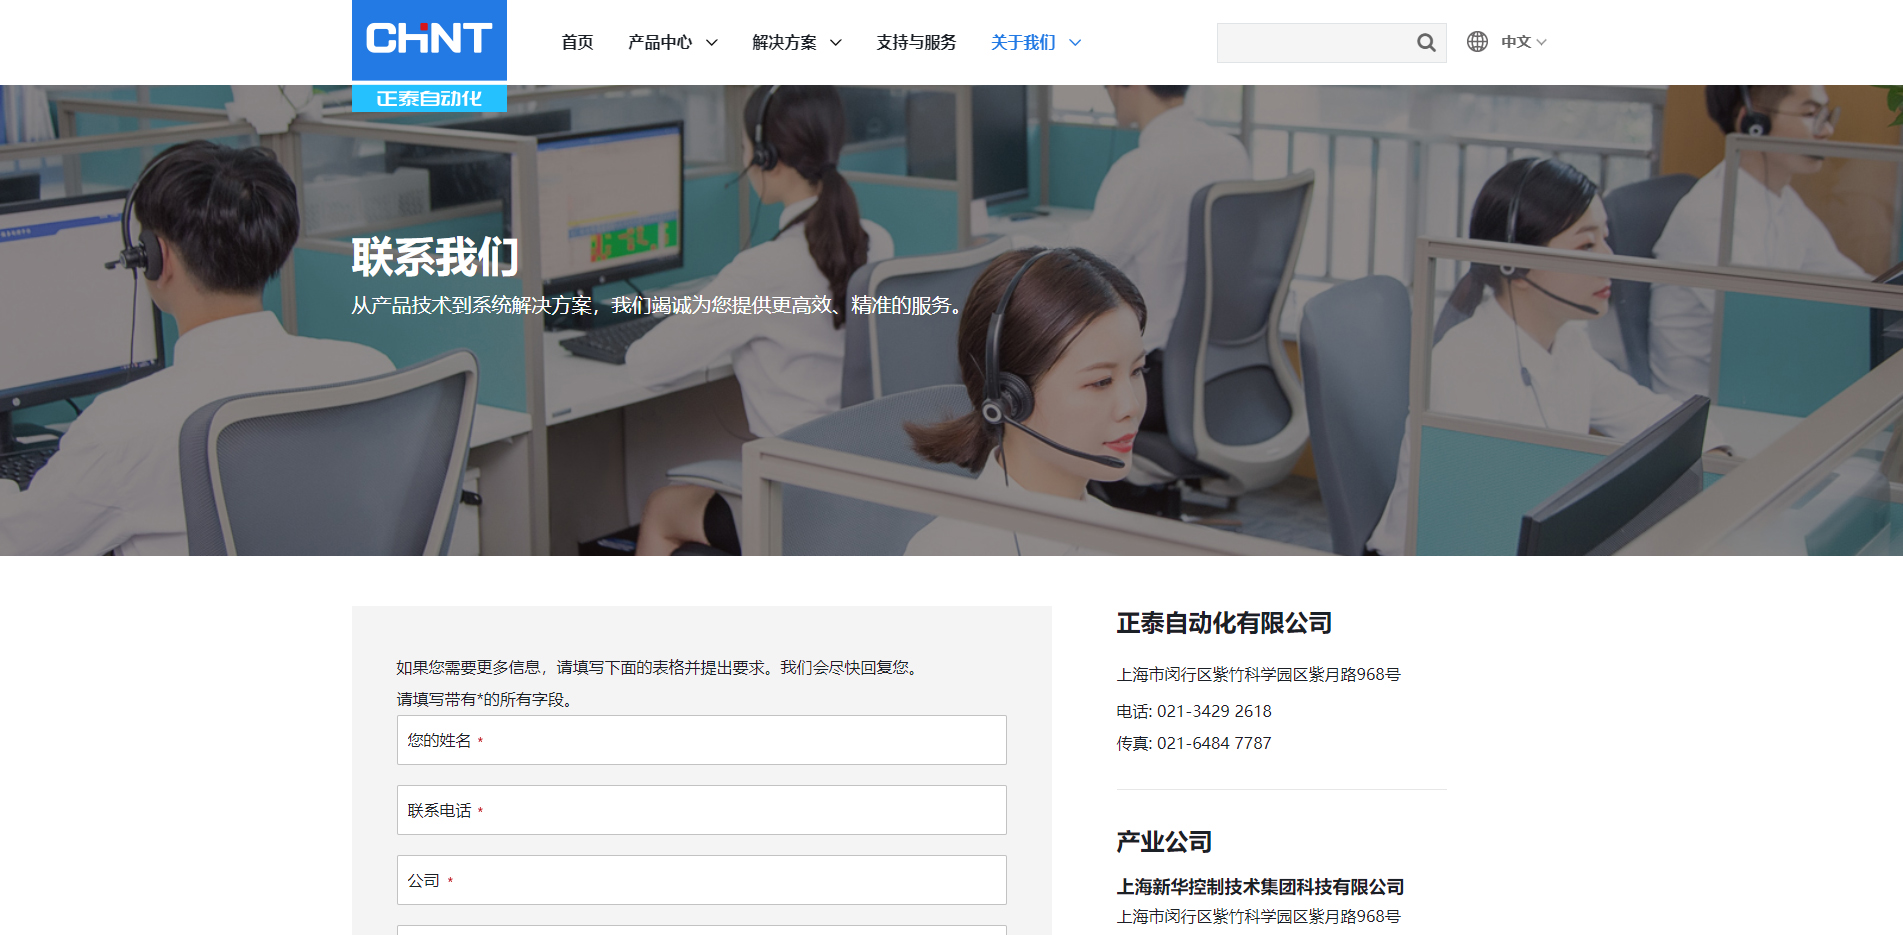Click the CHNT logo
Image resolution: width=1903 pixels, height=935 pixels.
pos(429,39)
